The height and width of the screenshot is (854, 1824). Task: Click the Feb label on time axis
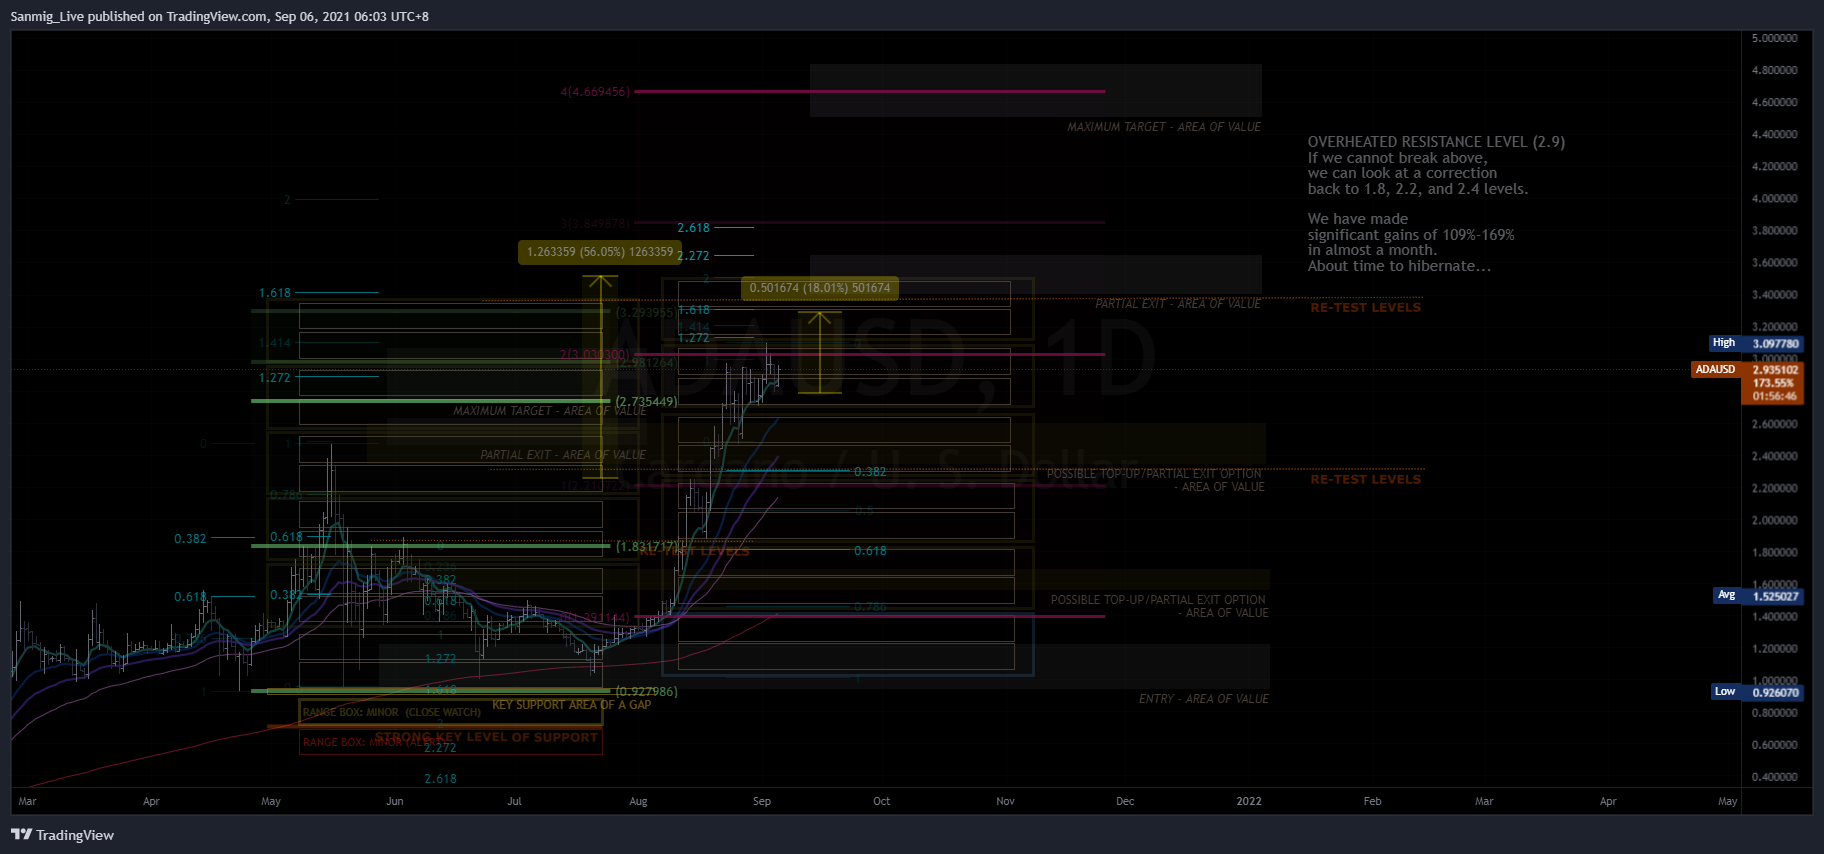(x=1373, y=801)
